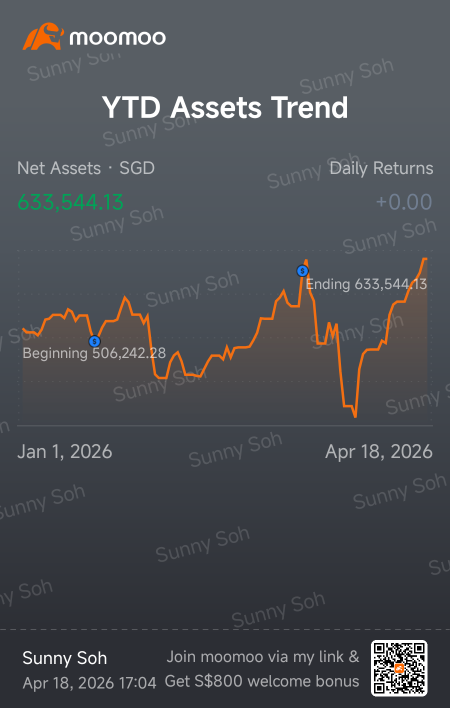The height and width of the screenshot is (708, 450).
Task: Click the green 633,544.13 net assets value
Action: click(x=70, y=202)
